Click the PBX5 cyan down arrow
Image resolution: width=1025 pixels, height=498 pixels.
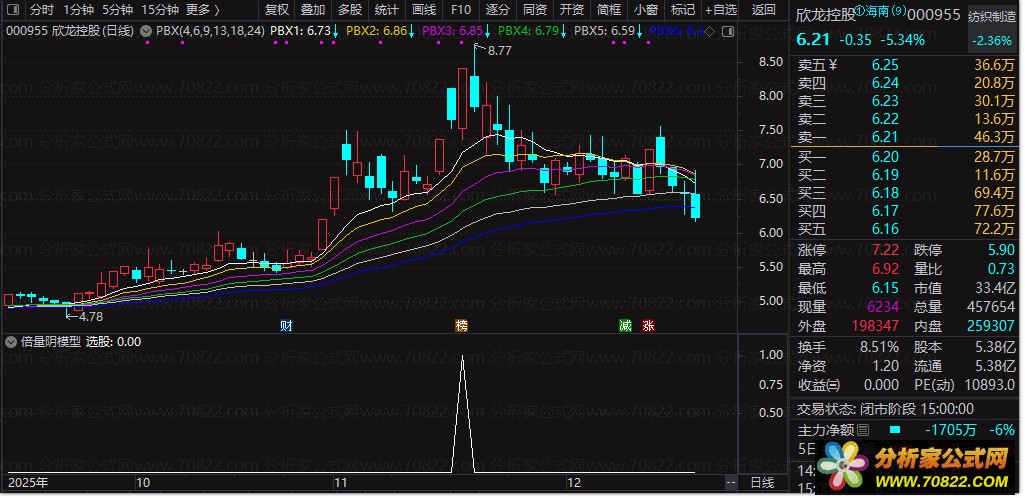(639, 31)
